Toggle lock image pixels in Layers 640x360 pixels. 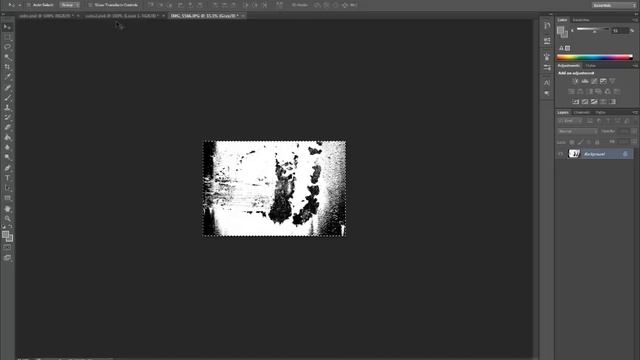pyautogui.click(x=580, y=142)
